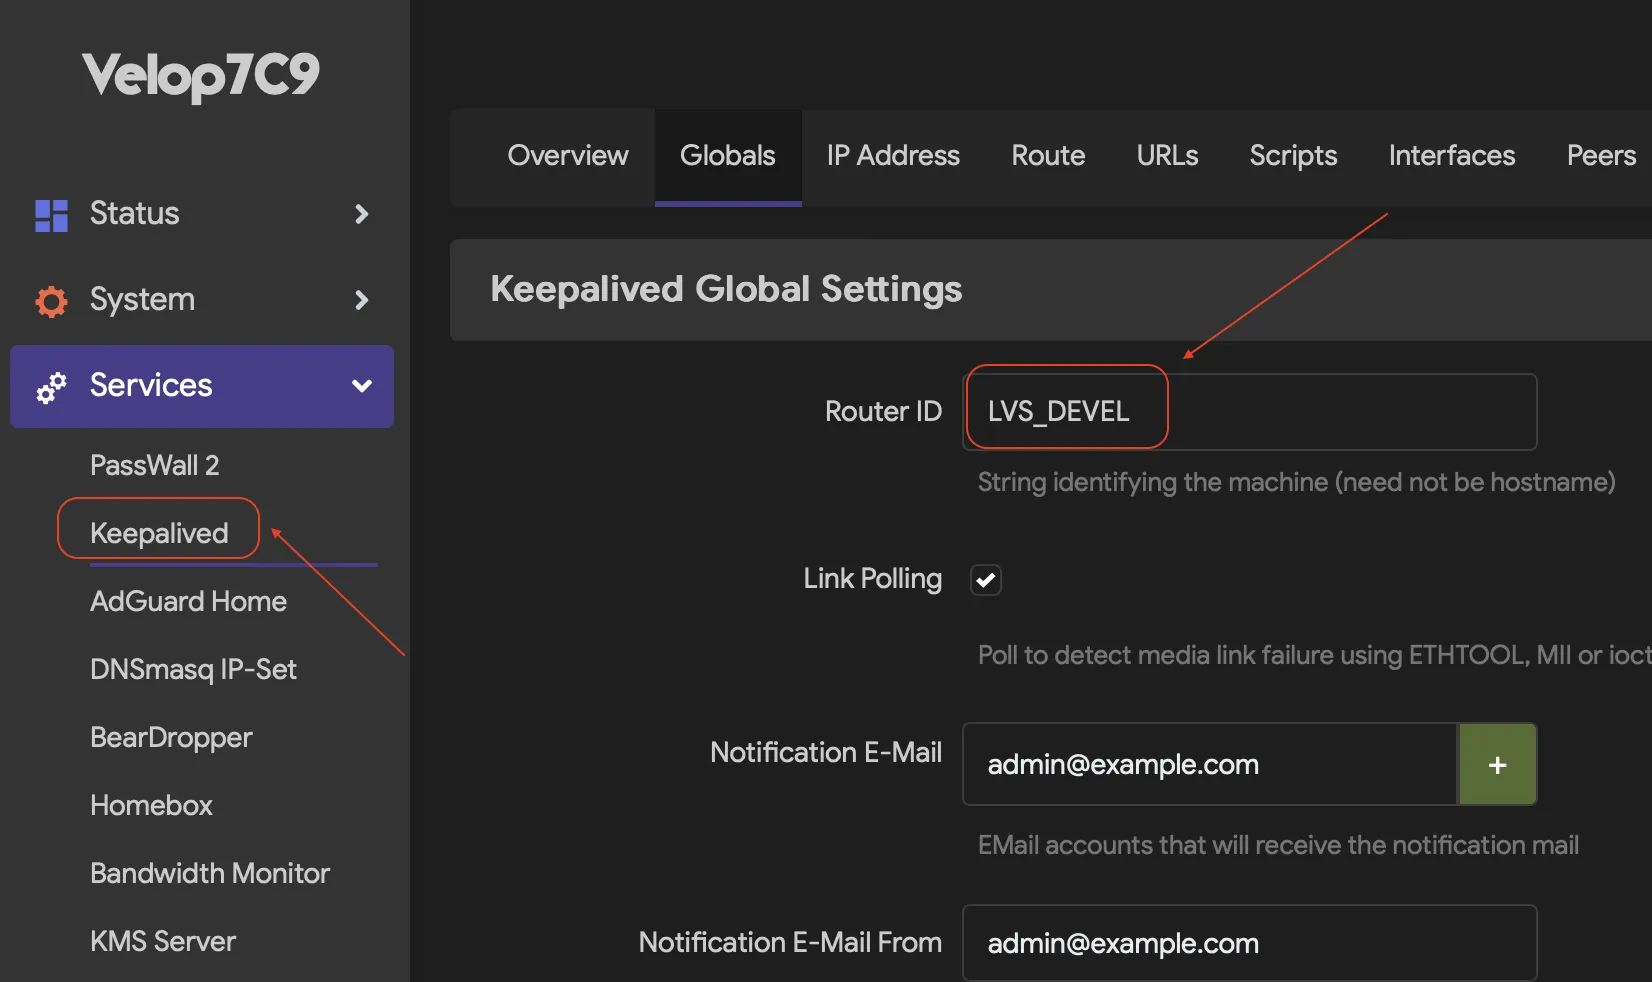Open PassWall 2 service settings

(155, 464)
